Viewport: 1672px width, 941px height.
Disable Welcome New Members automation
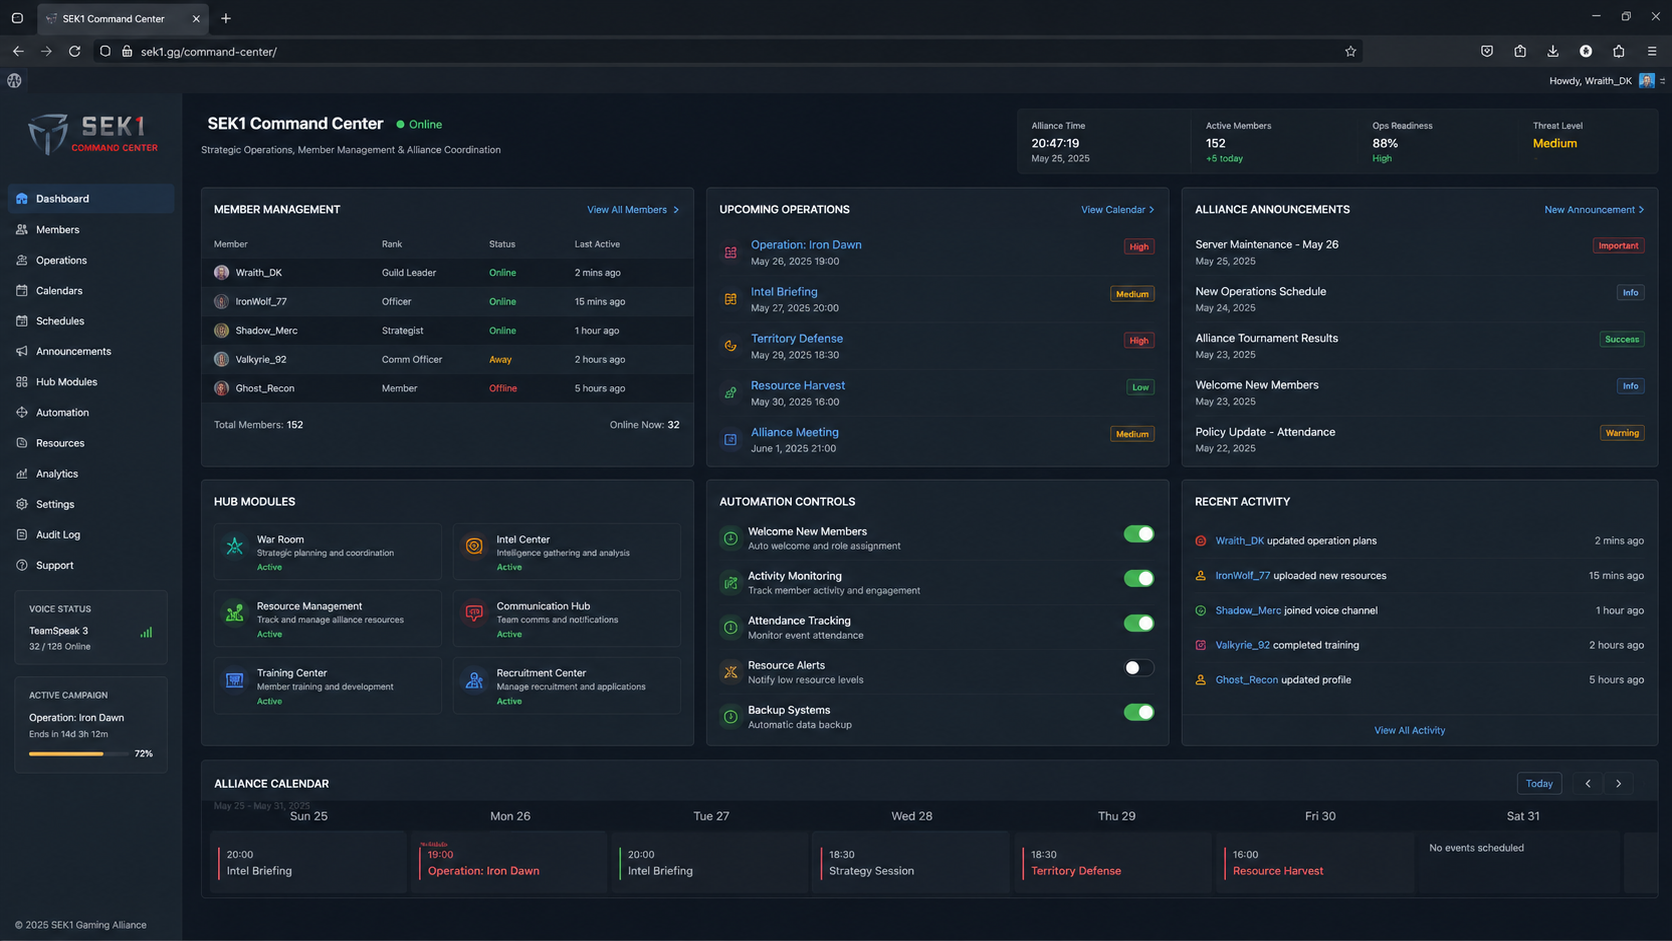pos(1138,534)
